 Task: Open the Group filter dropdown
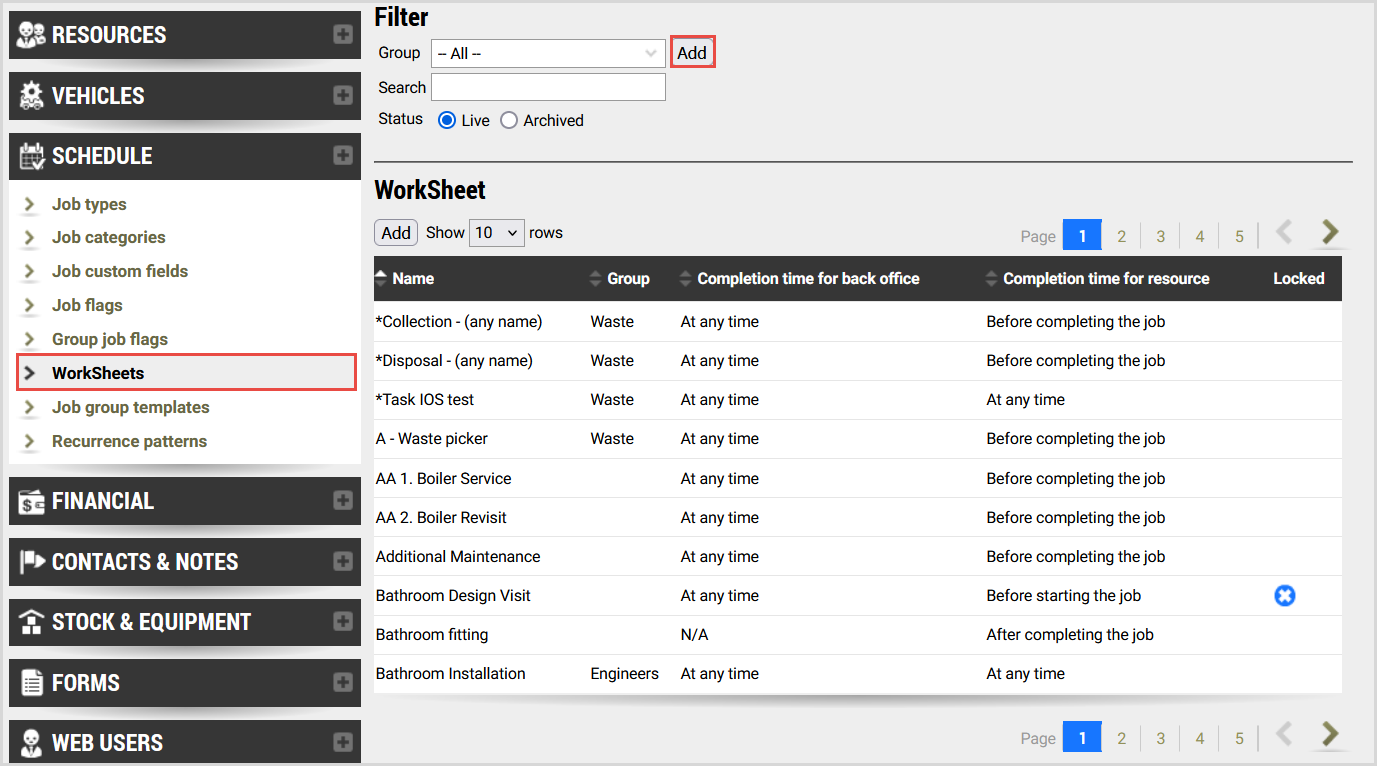(548, 53)
